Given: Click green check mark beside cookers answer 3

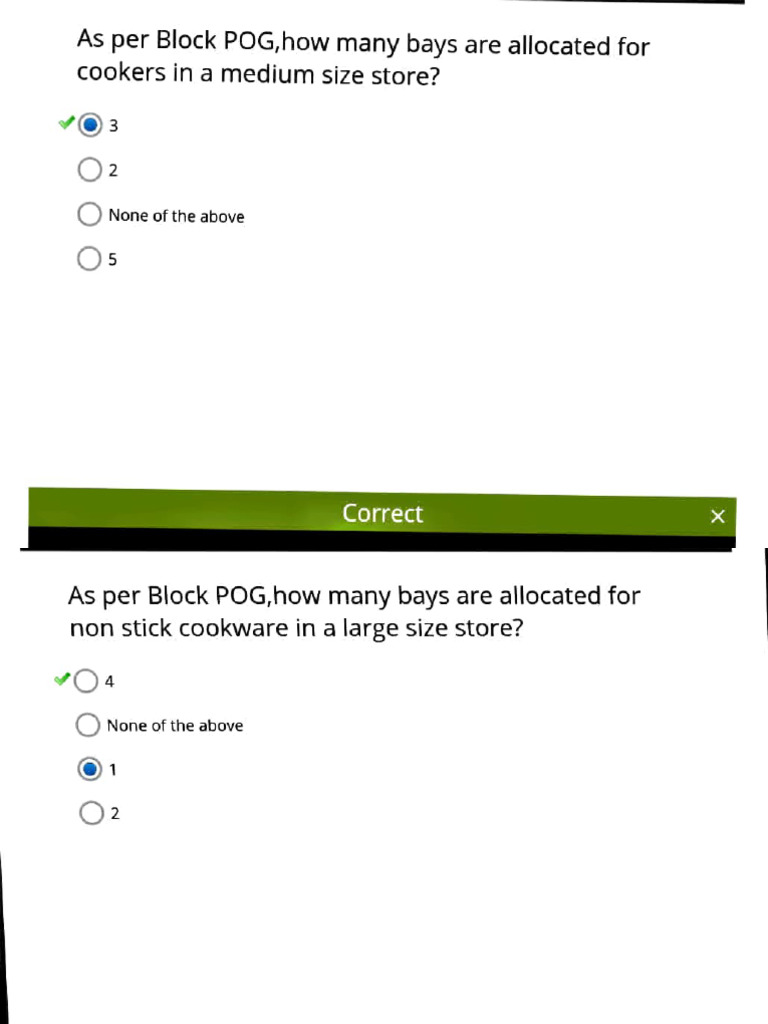Looking at the screenshot, I should [x=66, y=123].
